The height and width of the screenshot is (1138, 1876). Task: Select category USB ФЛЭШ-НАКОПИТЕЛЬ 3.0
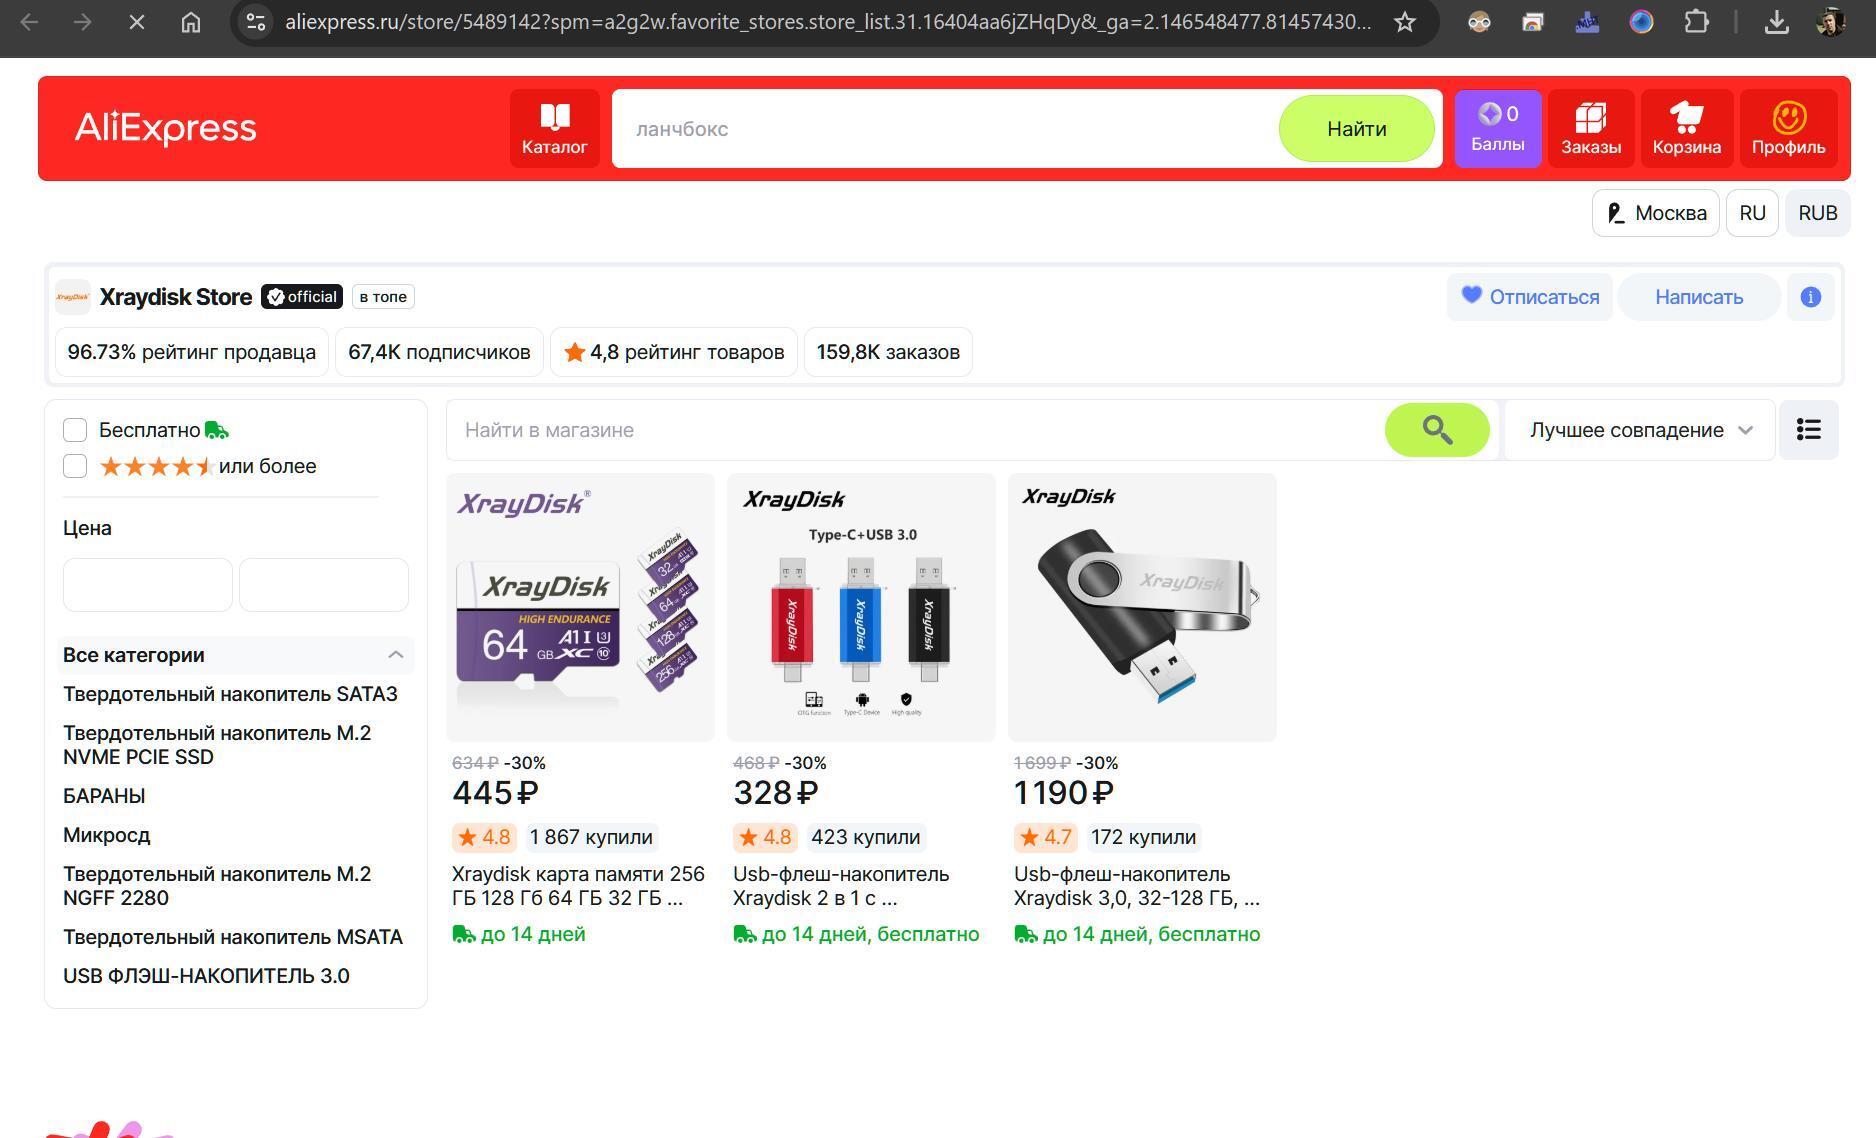[x=206, y=976]
